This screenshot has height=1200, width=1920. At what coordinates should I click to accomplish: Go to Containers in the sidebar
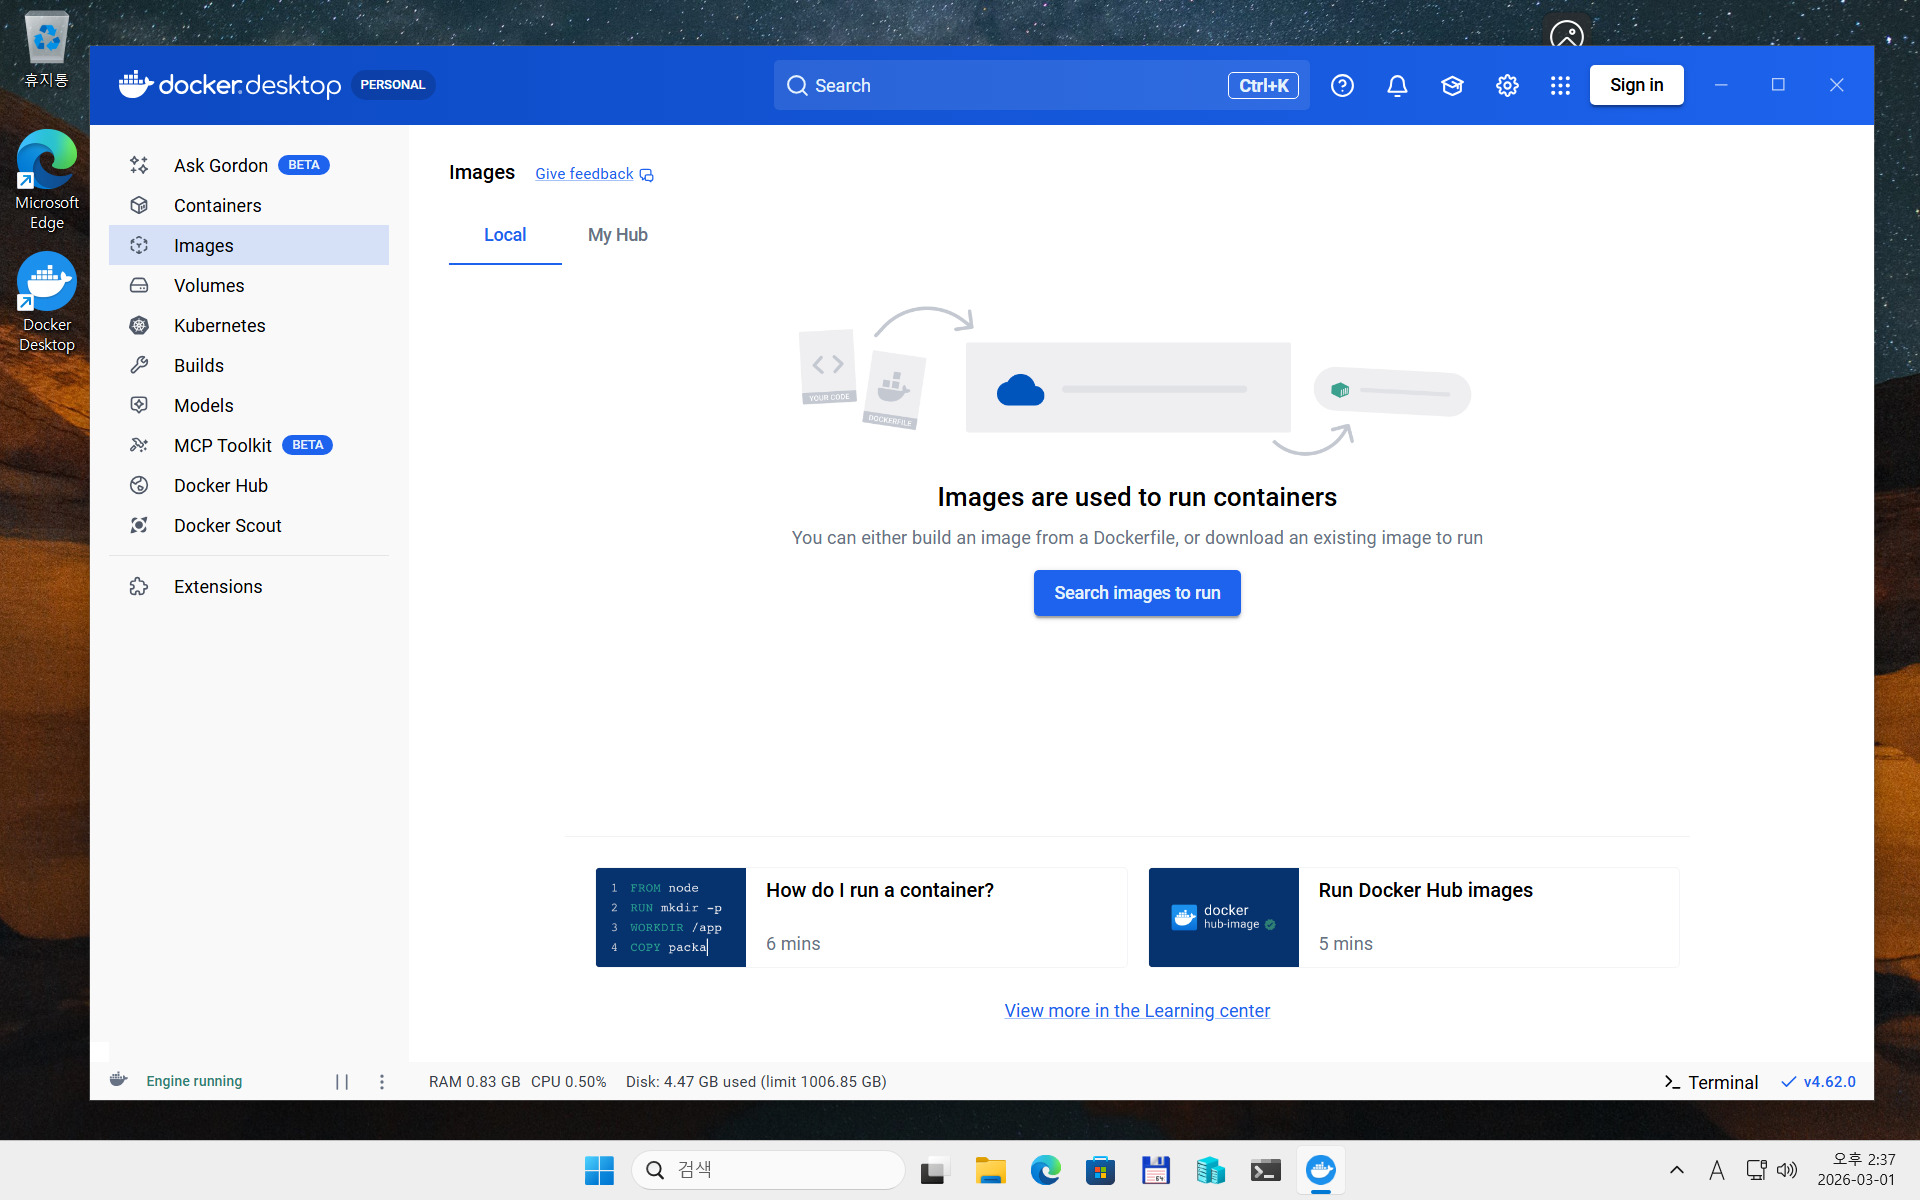pyautogui.click(x=249, y=205)
